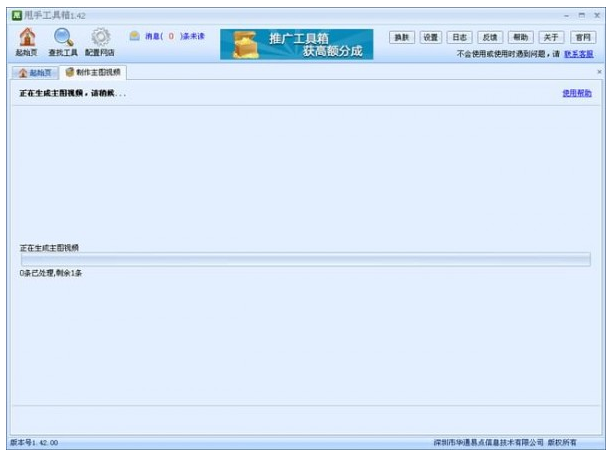609x461 pixels.
Task: Visit the 官网 official site button
Action: click(583, 37)
